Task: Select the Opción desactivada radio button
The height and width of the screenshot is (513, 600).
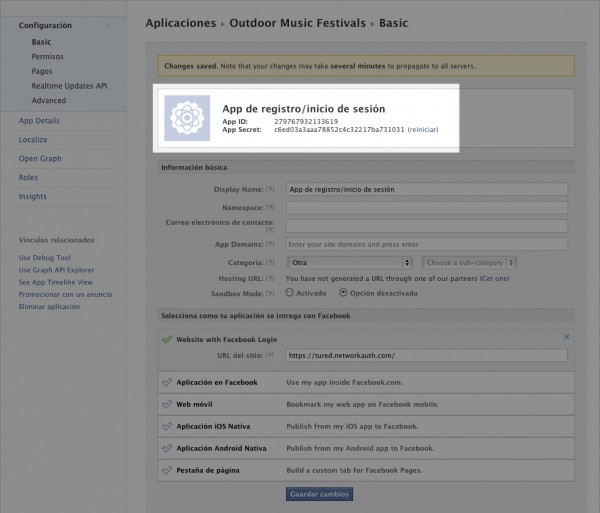Action: pos(343,293)
